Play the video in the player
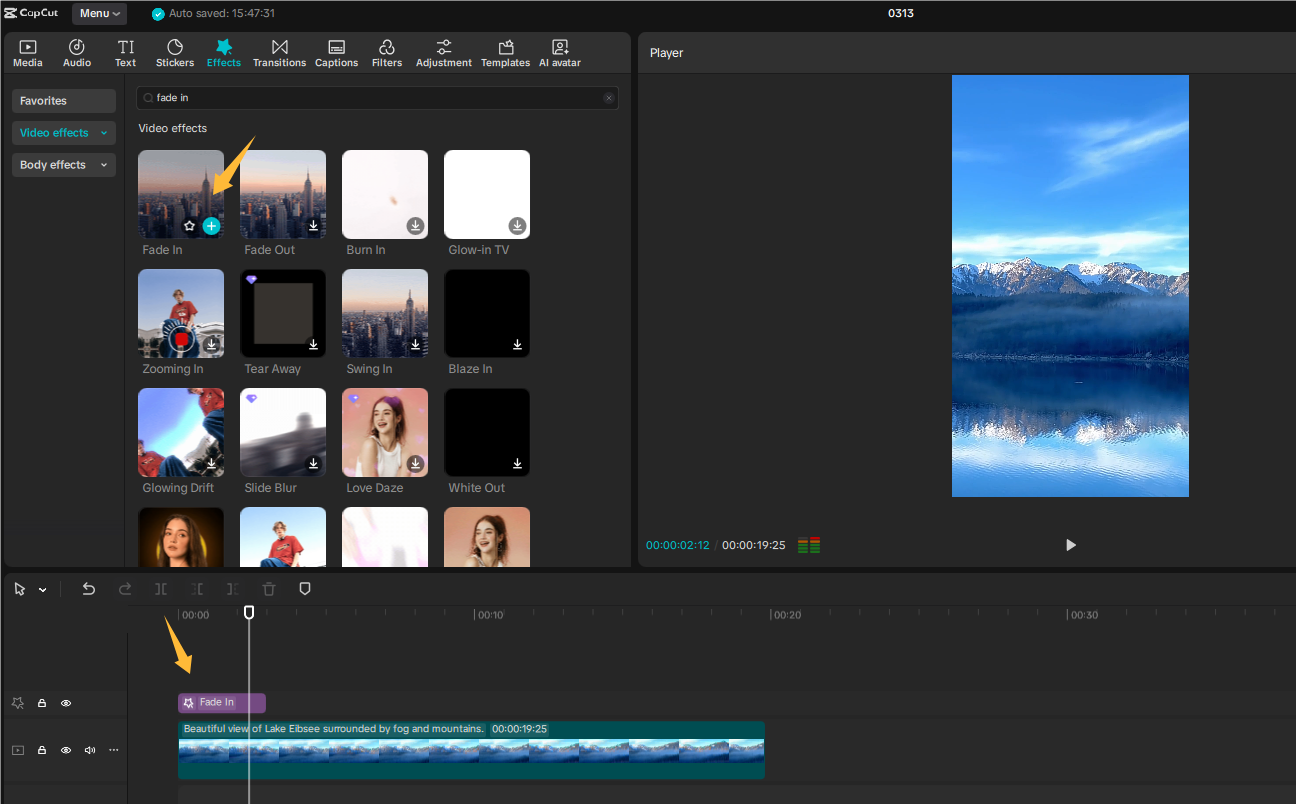Screen dimensions: 1296x804 pyautogui.click(x=1070, y=545)
